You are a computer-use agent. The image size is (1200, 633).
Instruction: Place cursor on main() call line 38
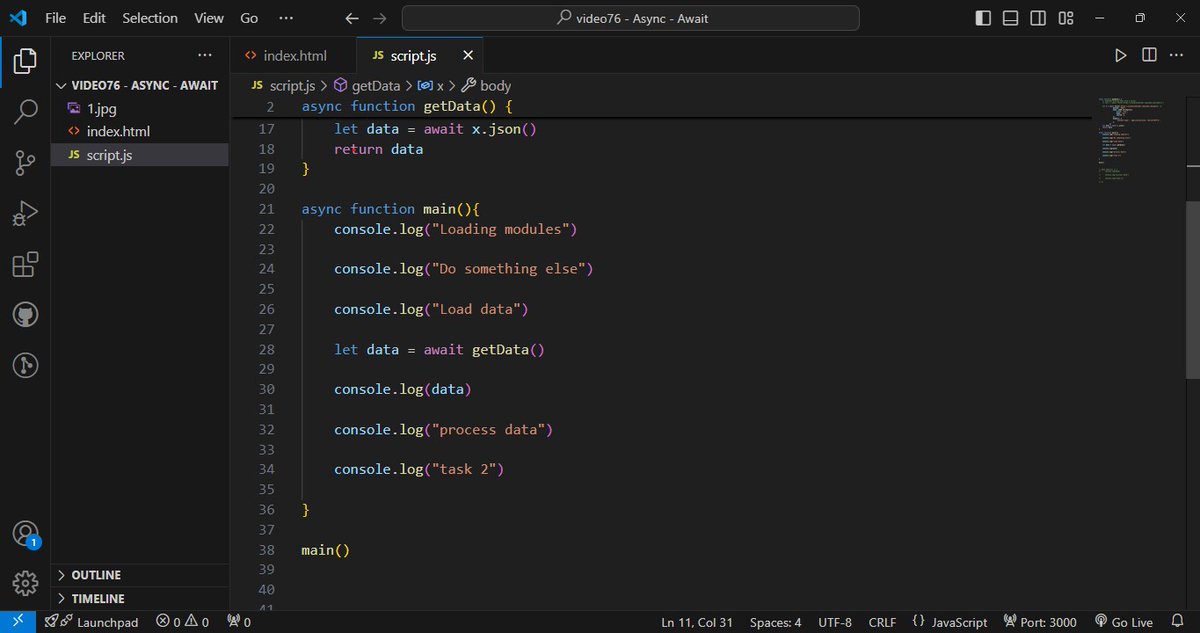point(325,550)
